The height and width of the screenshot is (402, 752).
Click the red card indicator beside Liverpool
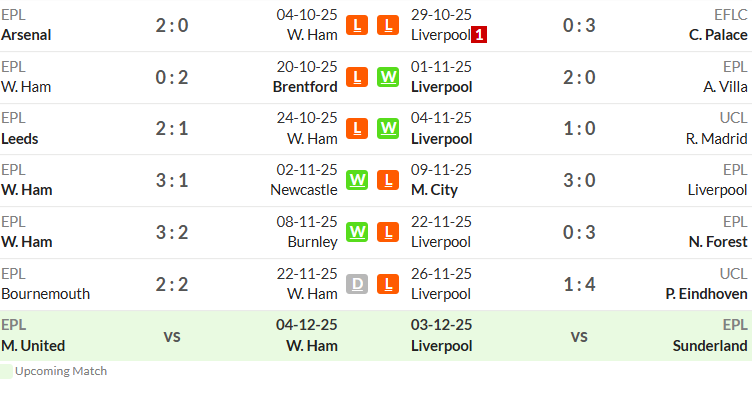(x=479, y=35)
